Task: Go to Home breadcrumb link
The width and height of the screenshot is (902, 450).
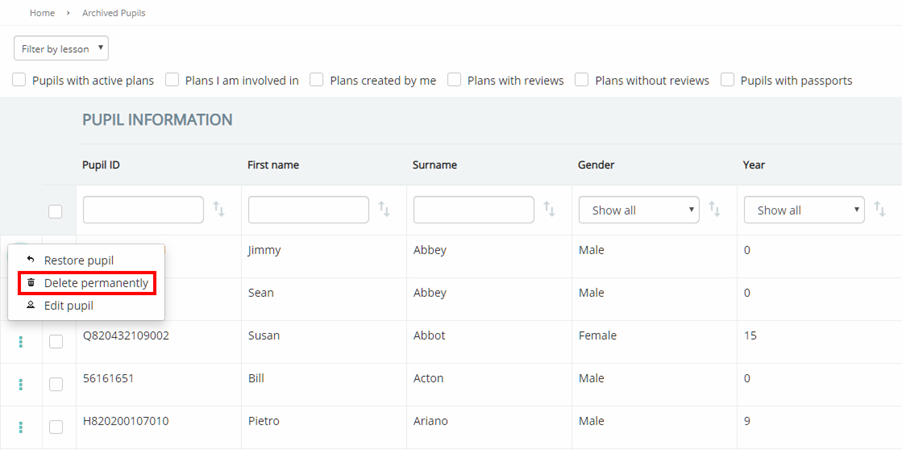Action: (42, 13)
